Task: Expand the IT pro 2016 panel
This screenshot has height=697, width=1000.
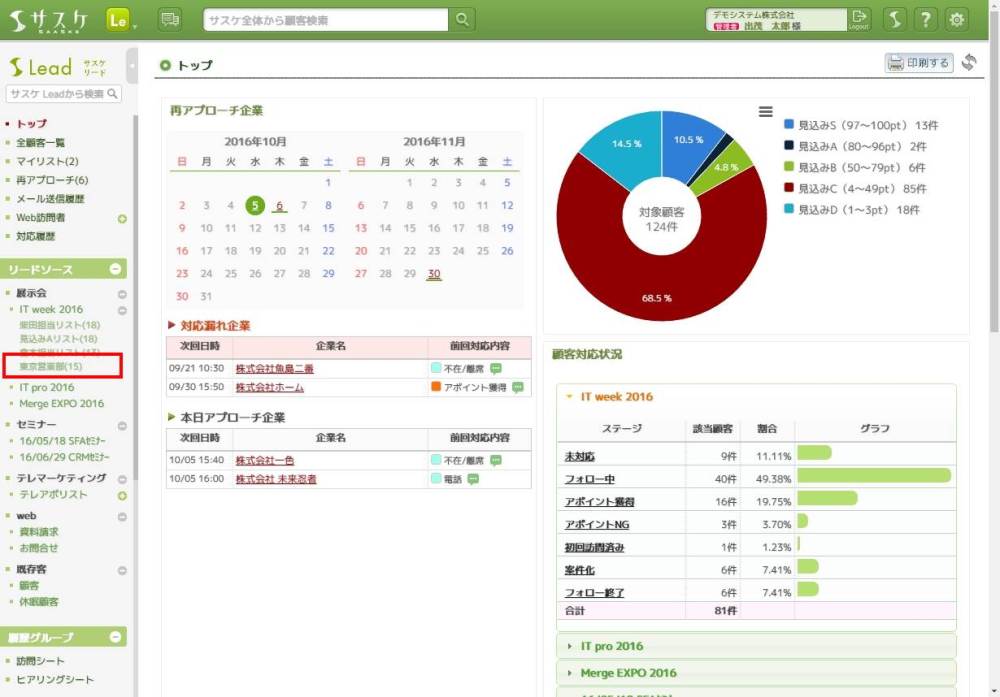Action: tap(612, 646)
